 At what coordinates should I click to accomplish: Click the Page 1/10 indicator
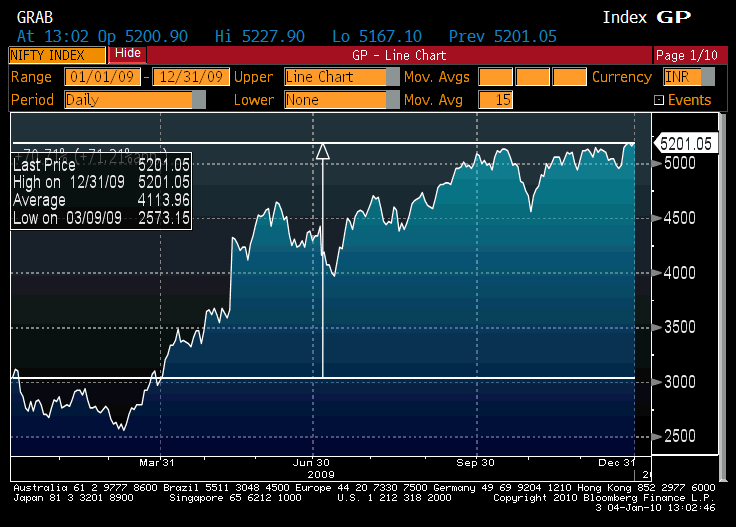[x=684, y=55]
